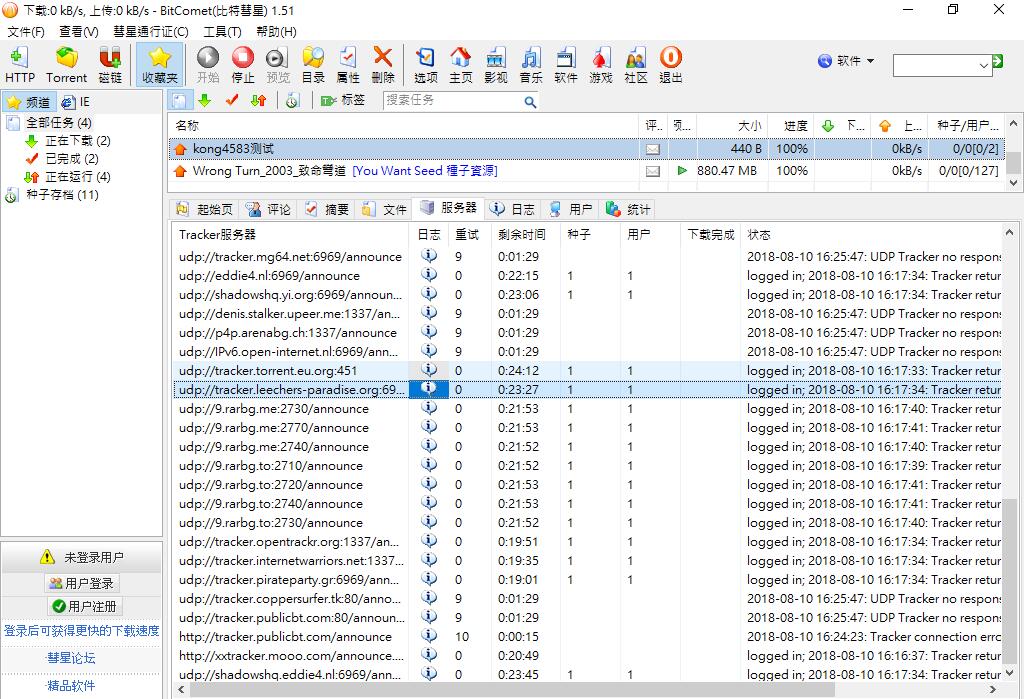Click the 开始 start icon

208,65
